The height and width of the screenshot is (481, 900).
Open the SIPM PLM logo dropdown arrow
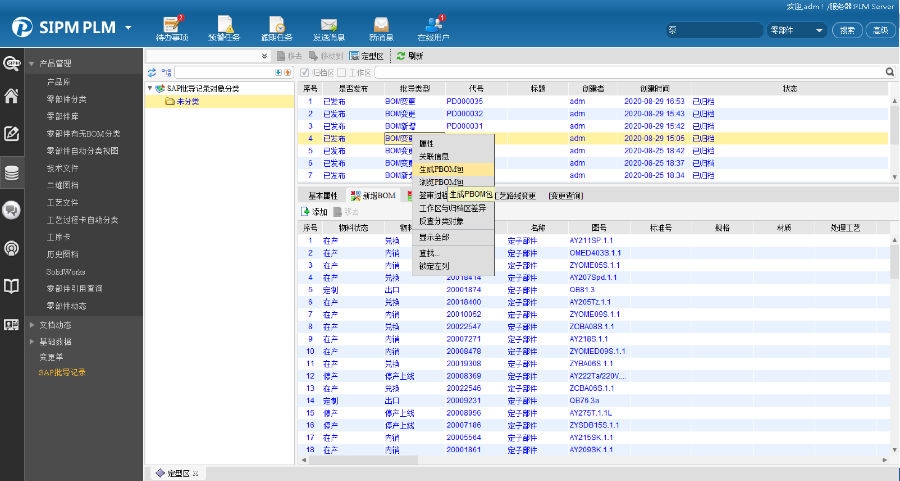pyautogui.click(x=128, y=27)
